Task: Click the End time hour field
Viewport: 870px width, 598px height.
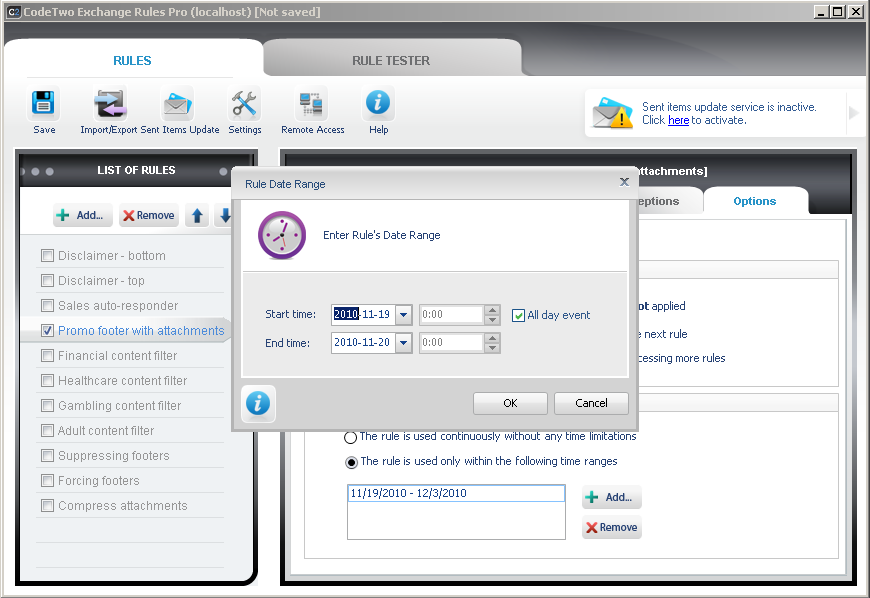Action: (452, 343)
